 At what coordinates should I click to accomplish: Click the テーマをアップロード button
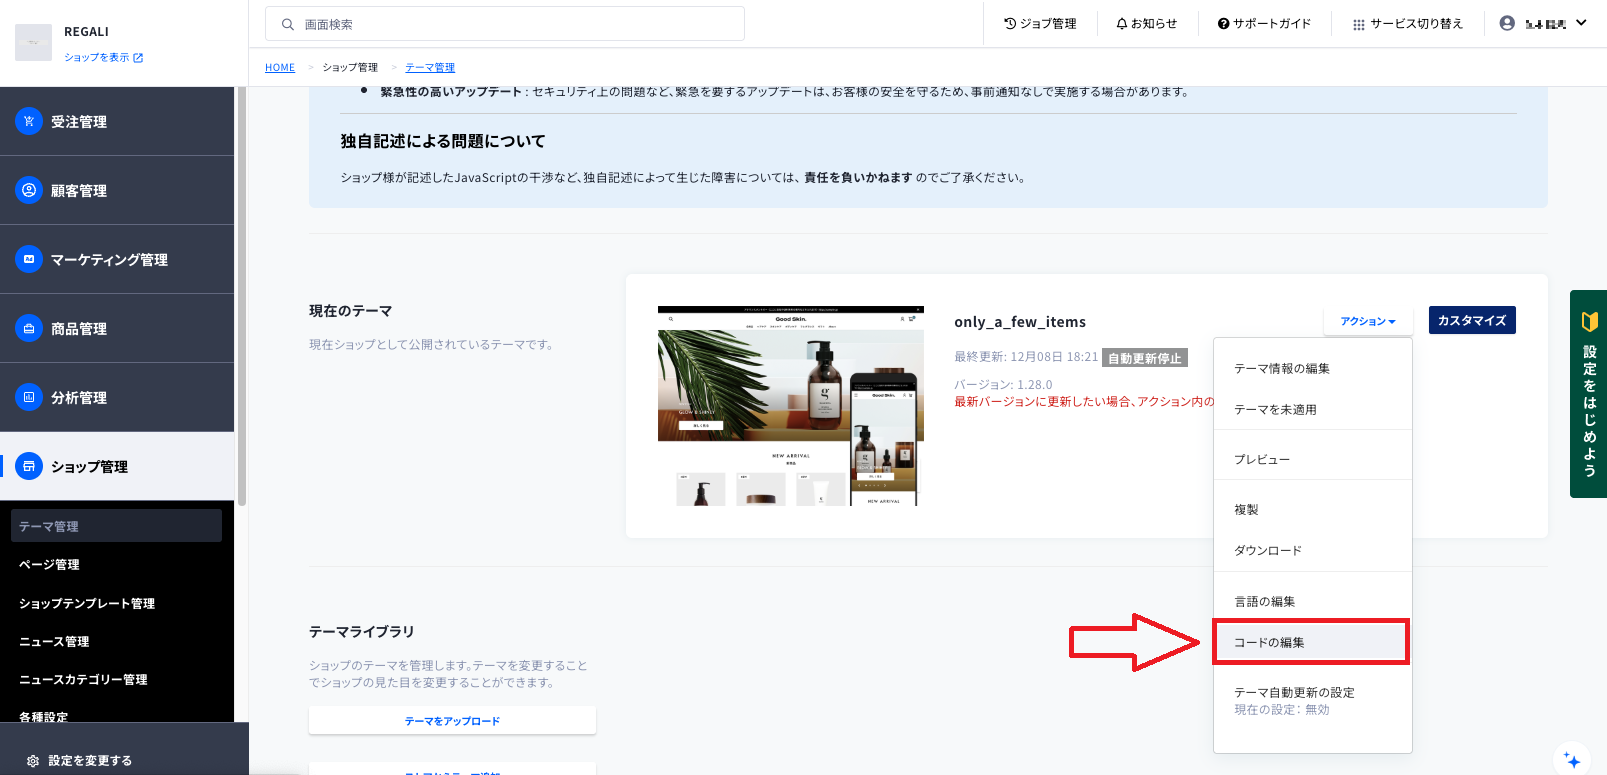click(452, 721)
